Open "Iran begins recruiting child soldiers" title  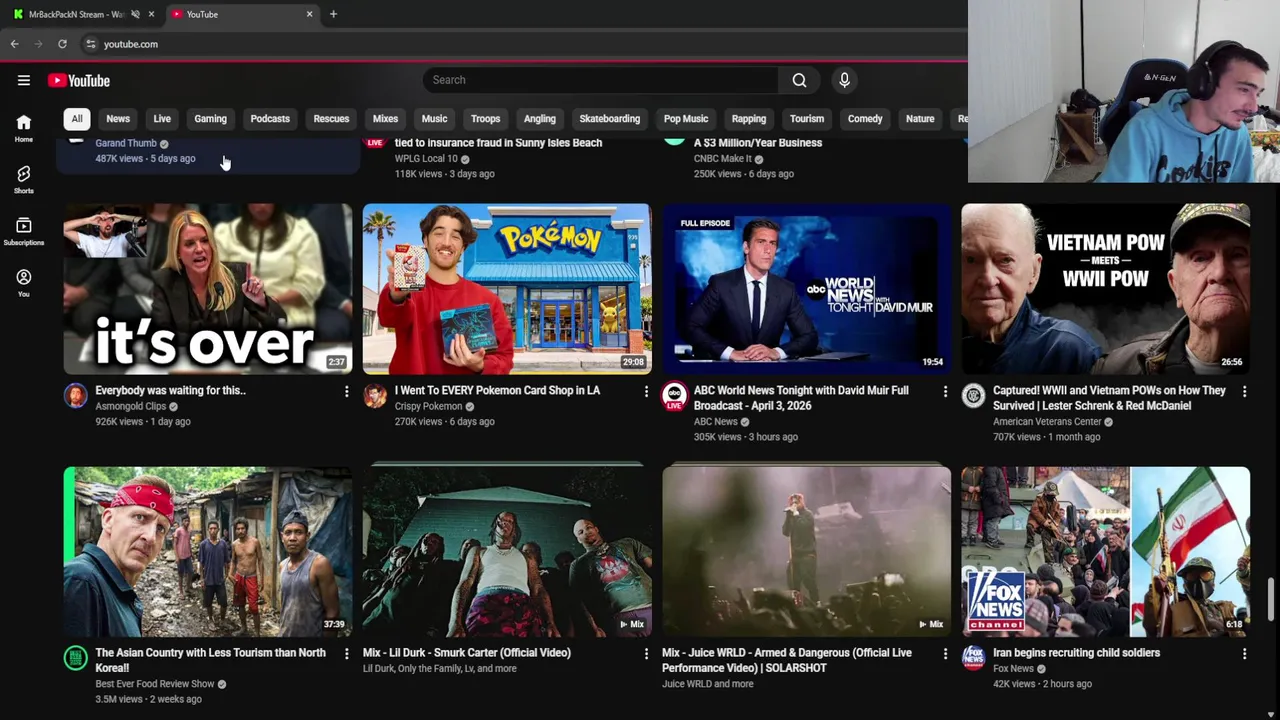[1076, 653]
